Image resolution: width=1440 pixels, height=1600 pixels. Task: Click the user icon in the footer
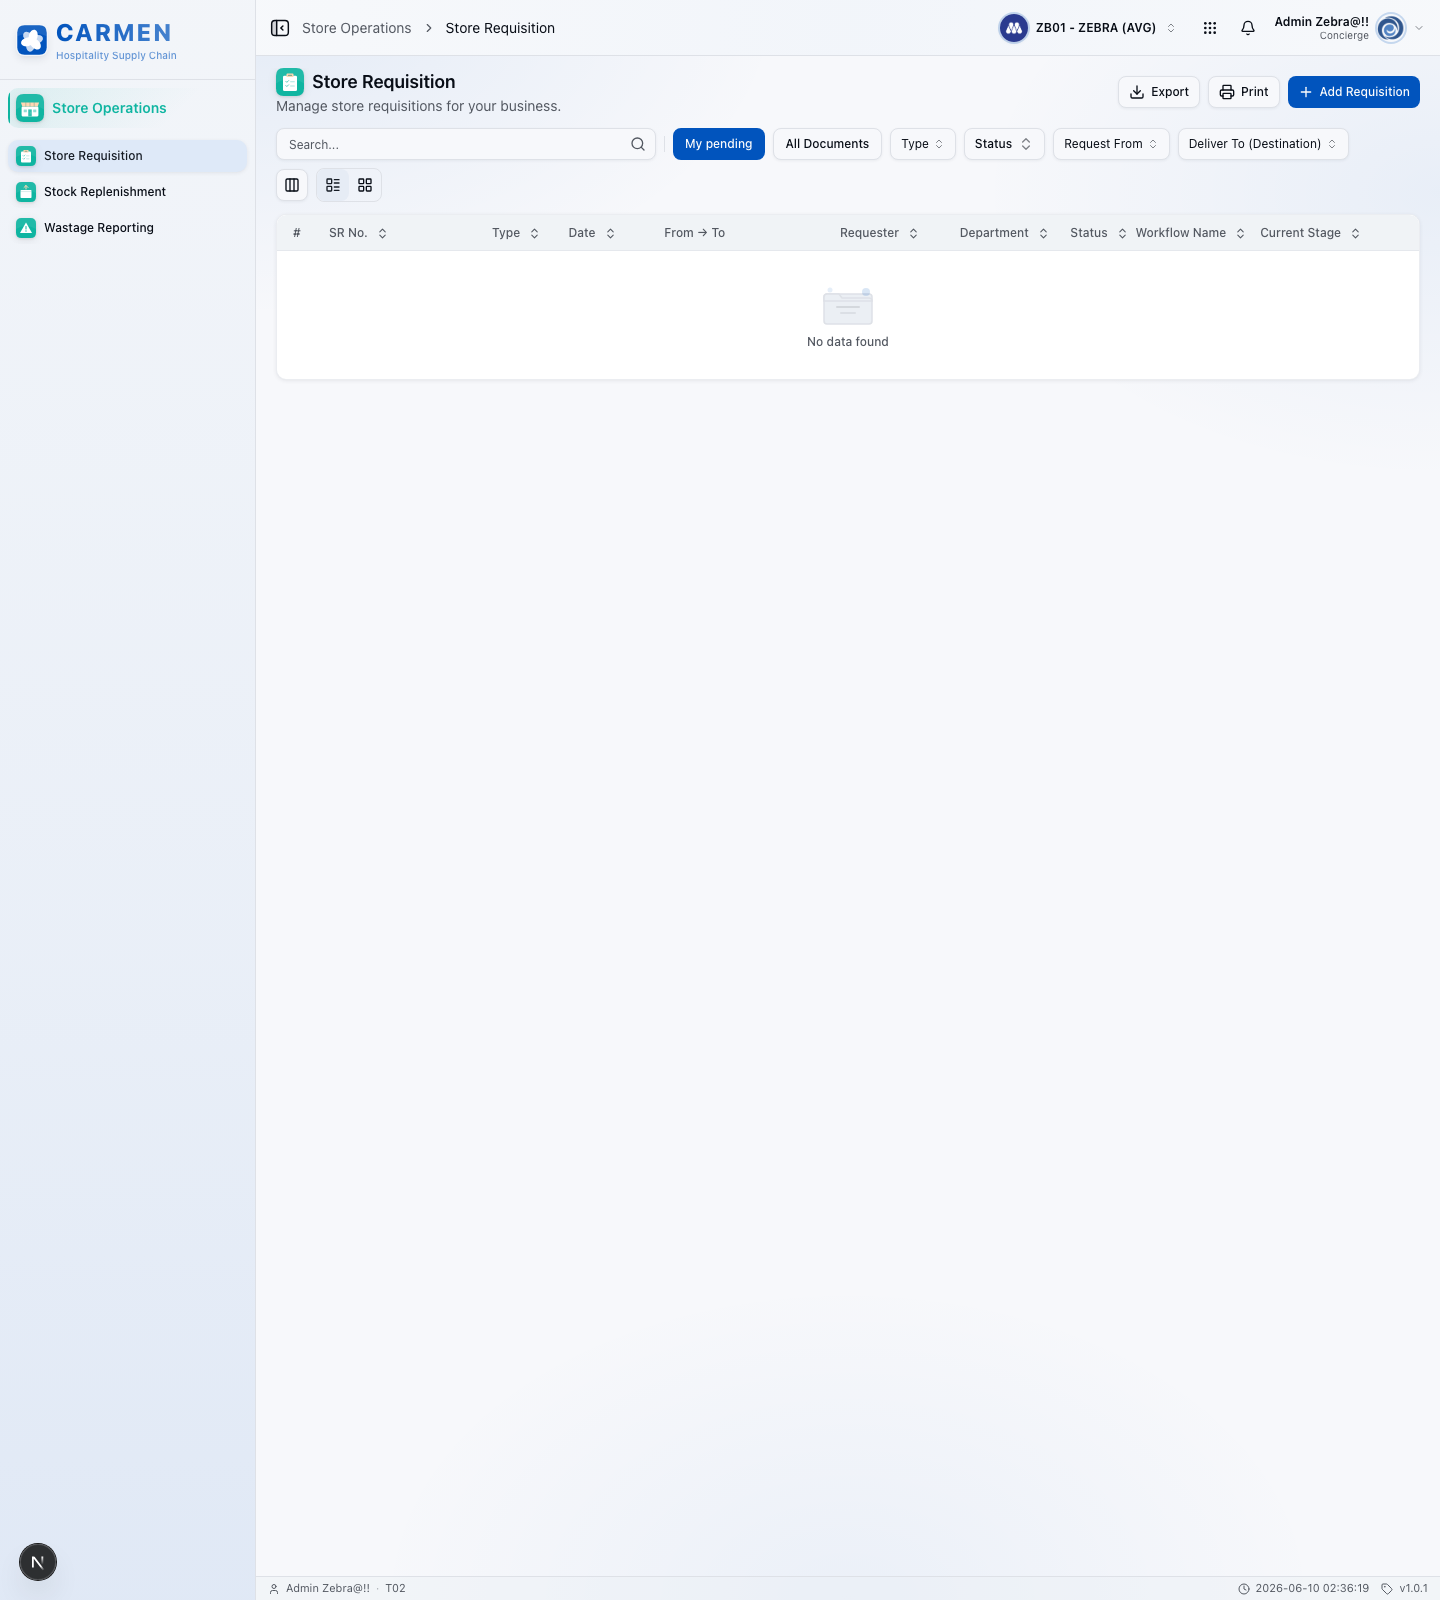[274, 1588]
